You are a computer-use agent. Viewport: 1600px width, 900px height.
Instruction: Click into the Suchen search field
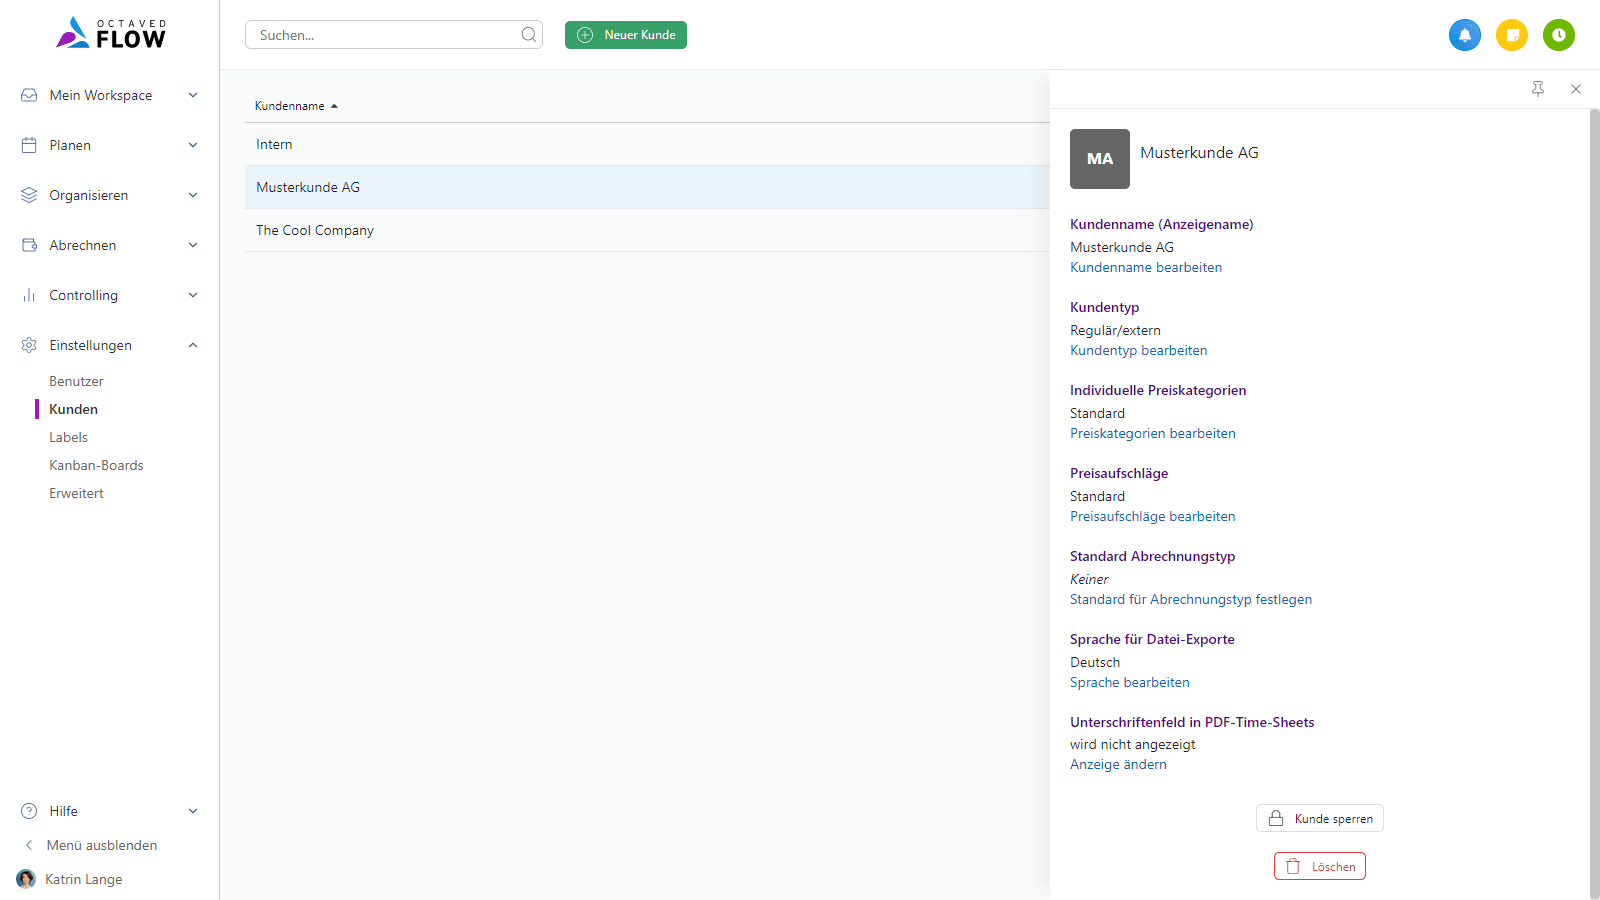[x=385, y=35]
